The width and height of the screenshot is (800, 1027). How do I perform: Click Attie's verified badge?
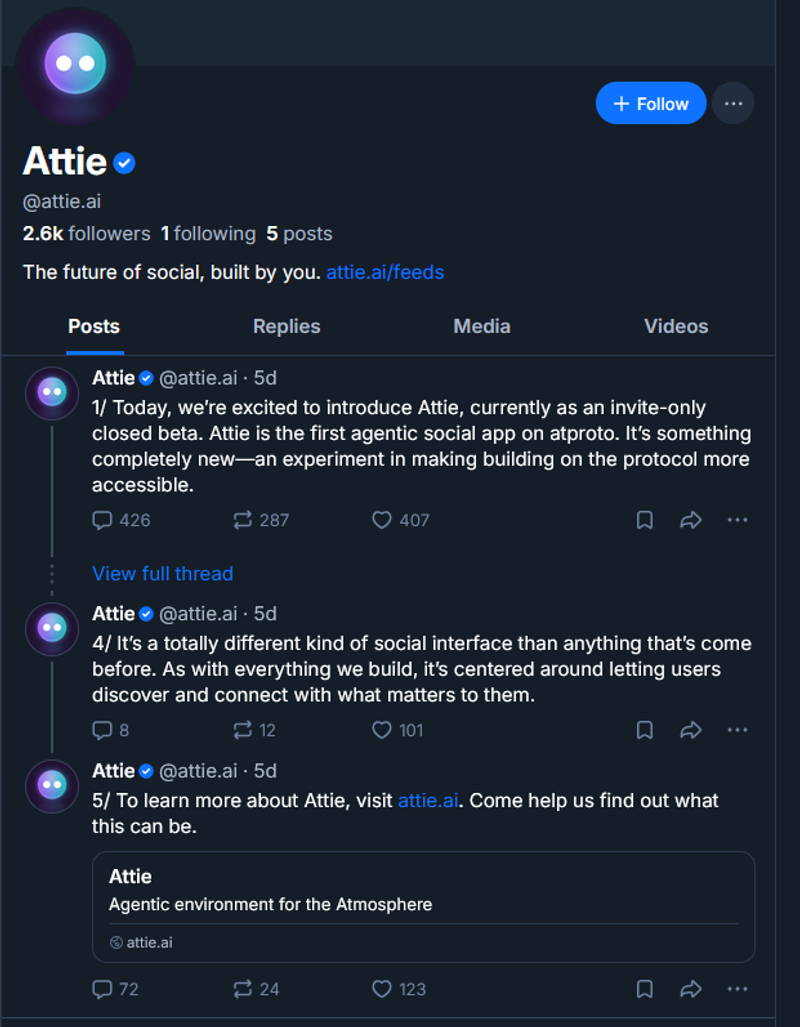[123, 162]
